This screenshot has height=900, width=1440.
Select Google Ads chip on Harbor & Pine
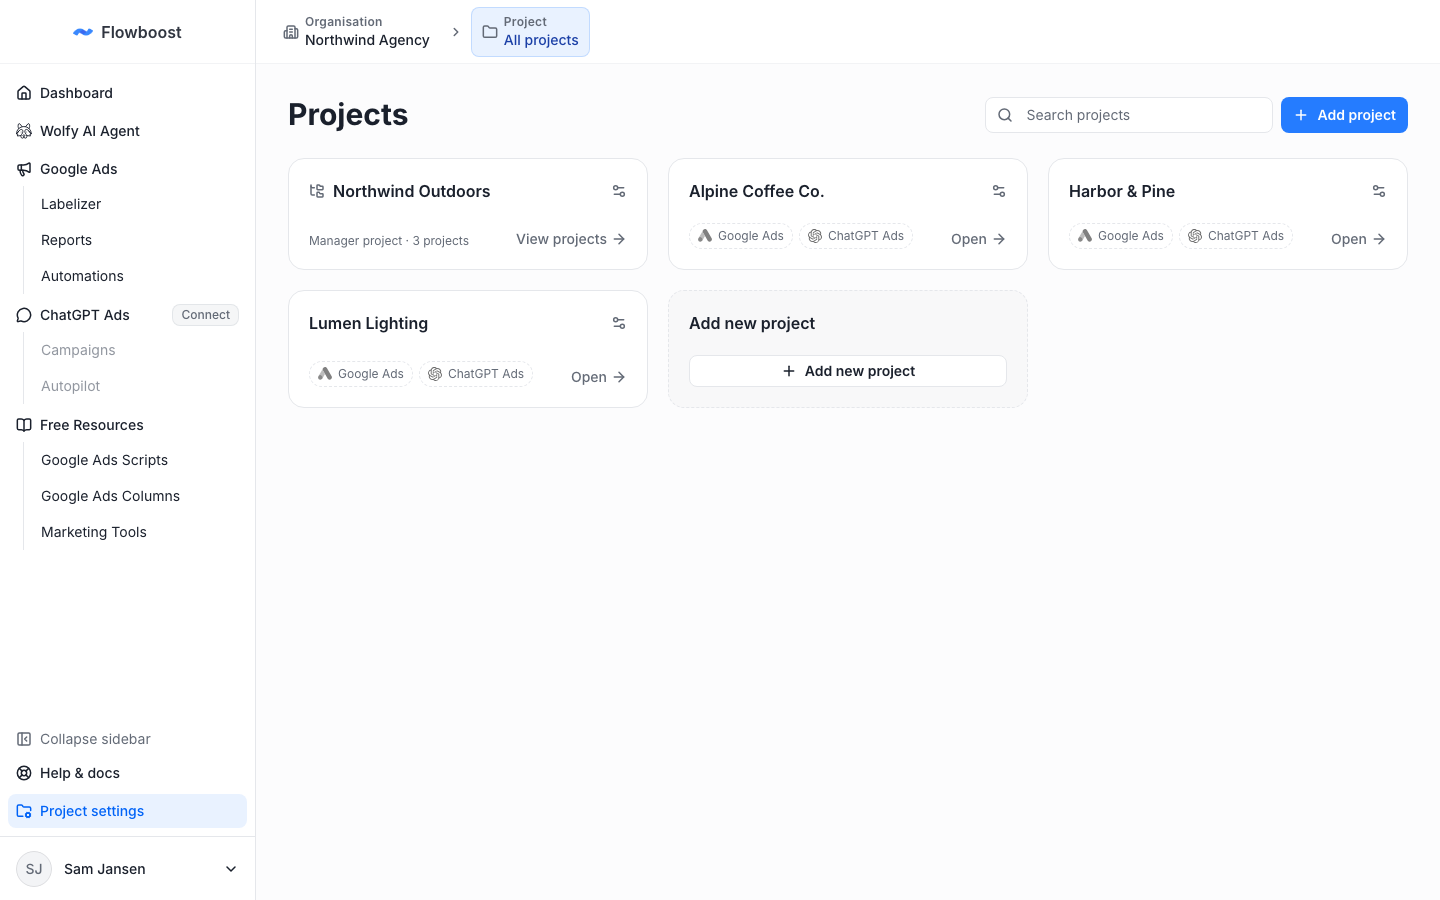(x=1121, y=236)
